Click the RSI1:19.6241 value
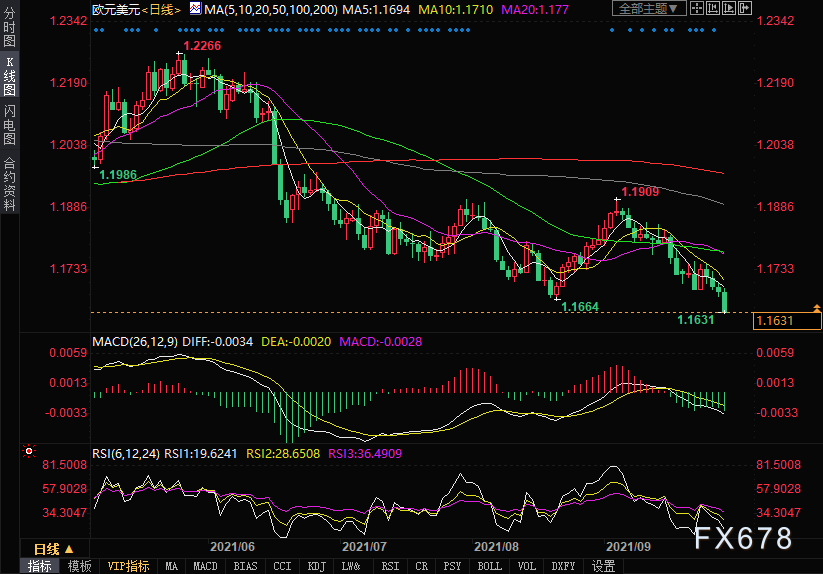Viewport: 823px width, 574px height. point(201,453)
